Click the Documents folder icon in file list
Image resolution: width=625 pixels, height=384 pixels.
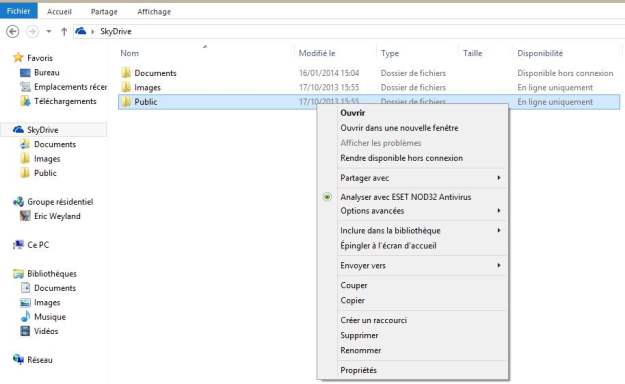pyautogui.click(x=126, y=73)
